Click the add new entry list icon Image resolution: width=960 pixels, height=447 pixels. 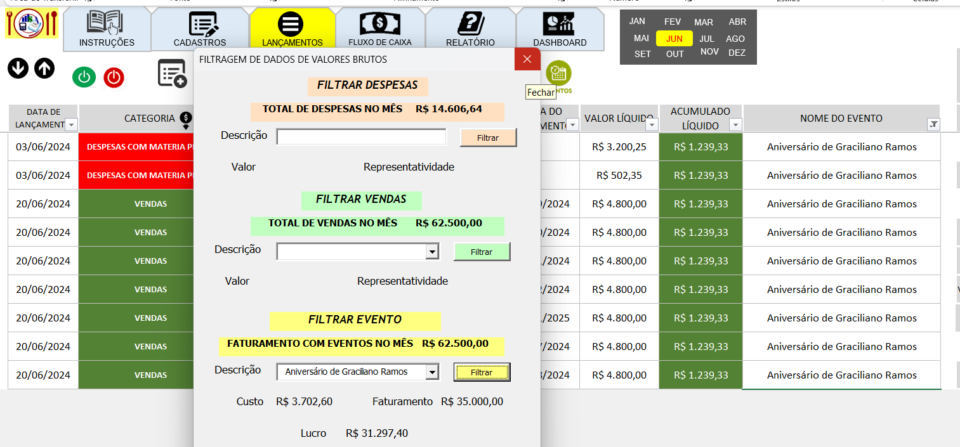click(x=172, y=73)
